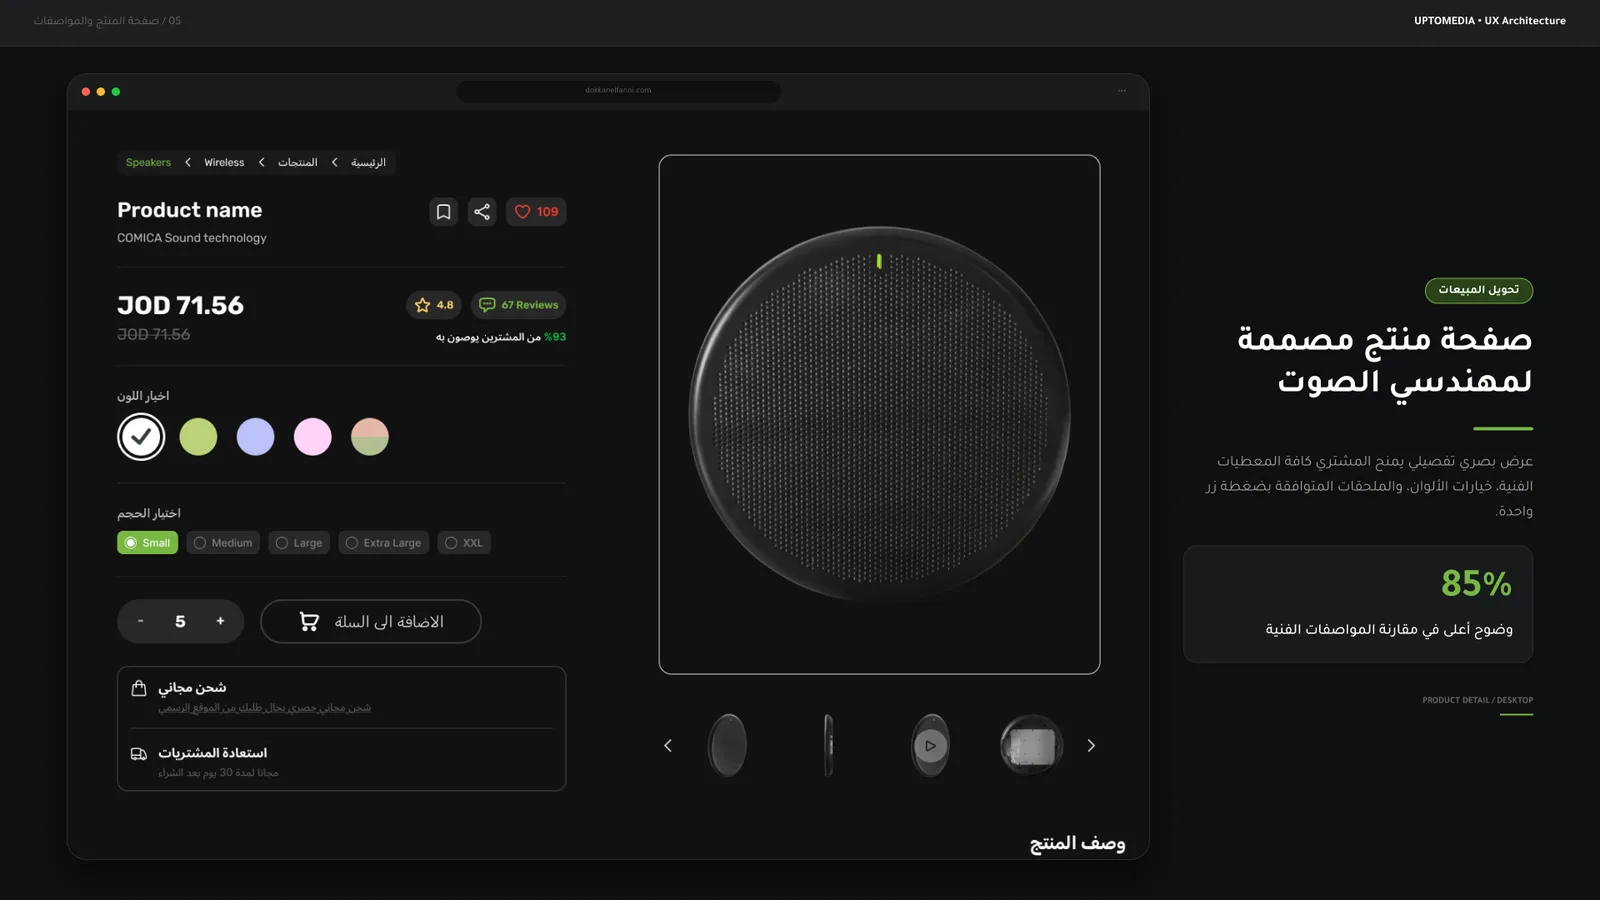Click the JOD 71.56 price

(180, 306)
